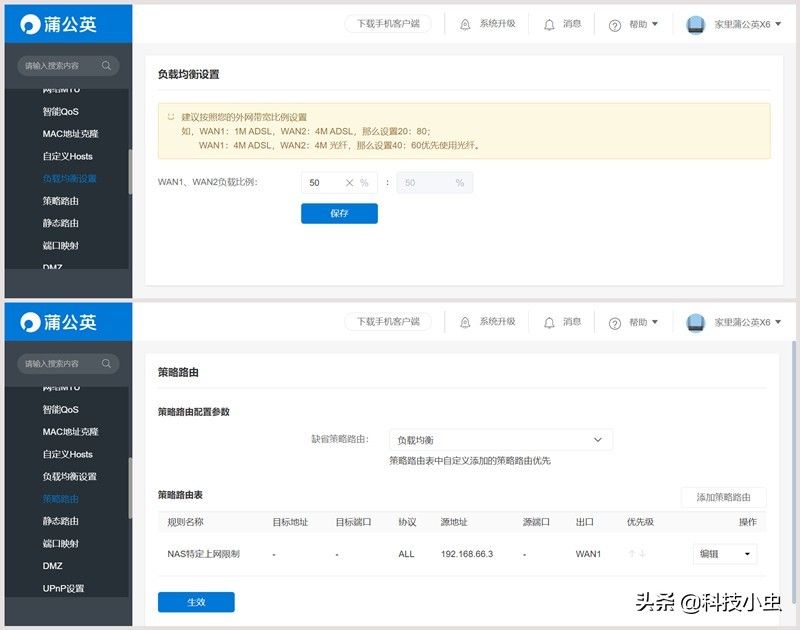This screenshot has width=800, height=630.
Task: Select 策略路由 in the top panel sidebar
Action: [61, 201]
